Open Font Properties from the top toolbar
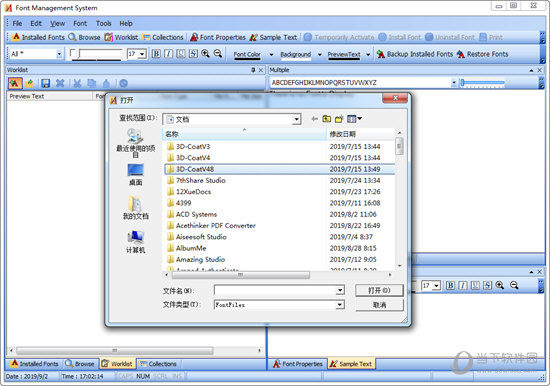Screen dimensions: 550x386 coord(218,37)
